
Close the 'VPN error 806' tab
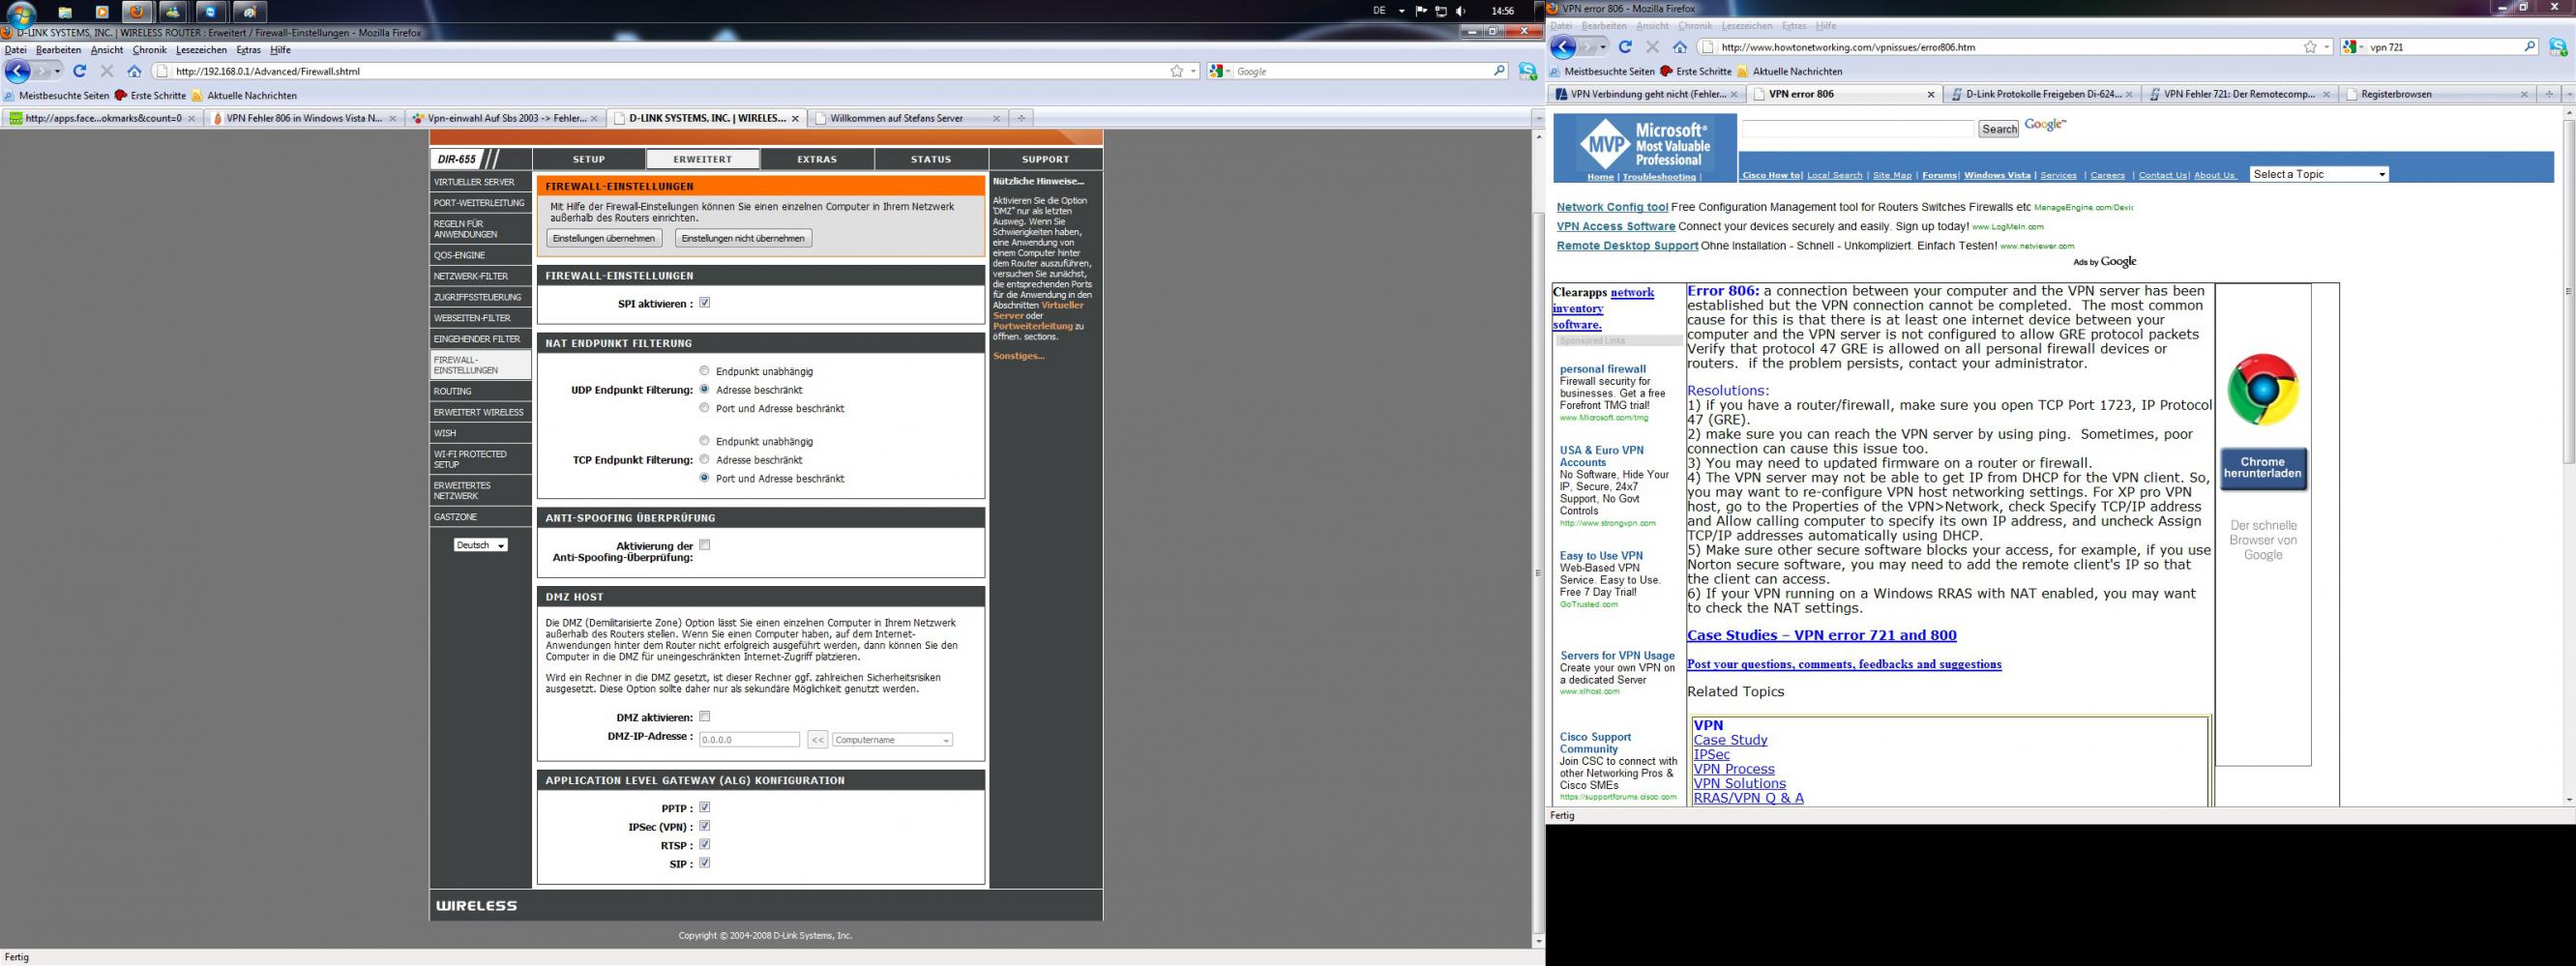click(1931, 94)
